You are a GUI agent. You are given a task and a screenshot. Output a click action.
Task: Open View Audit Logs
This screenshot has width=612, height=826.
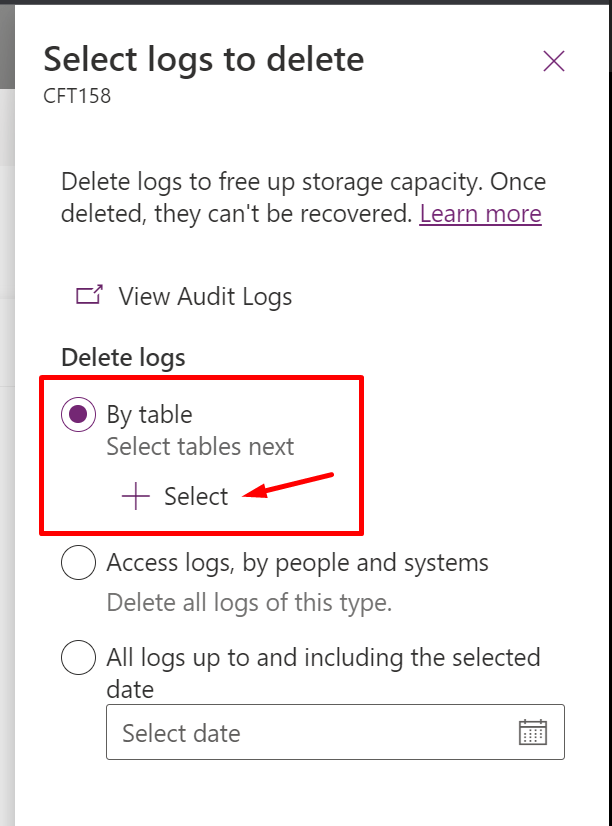pyautogui.click(x=204, y=296)
